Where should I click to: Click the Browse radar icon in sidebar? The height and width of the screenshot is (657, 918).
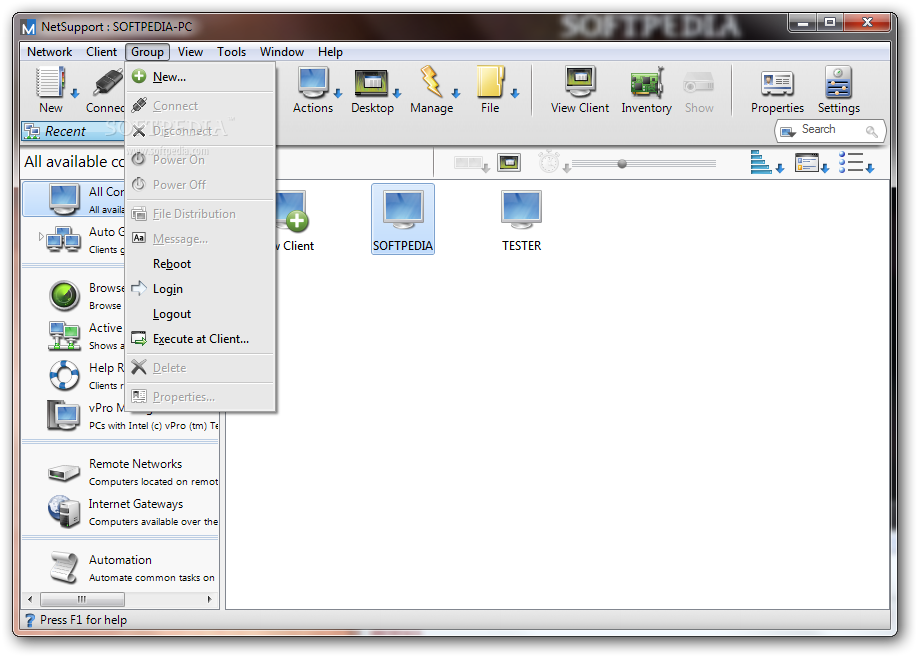[64, 295]
